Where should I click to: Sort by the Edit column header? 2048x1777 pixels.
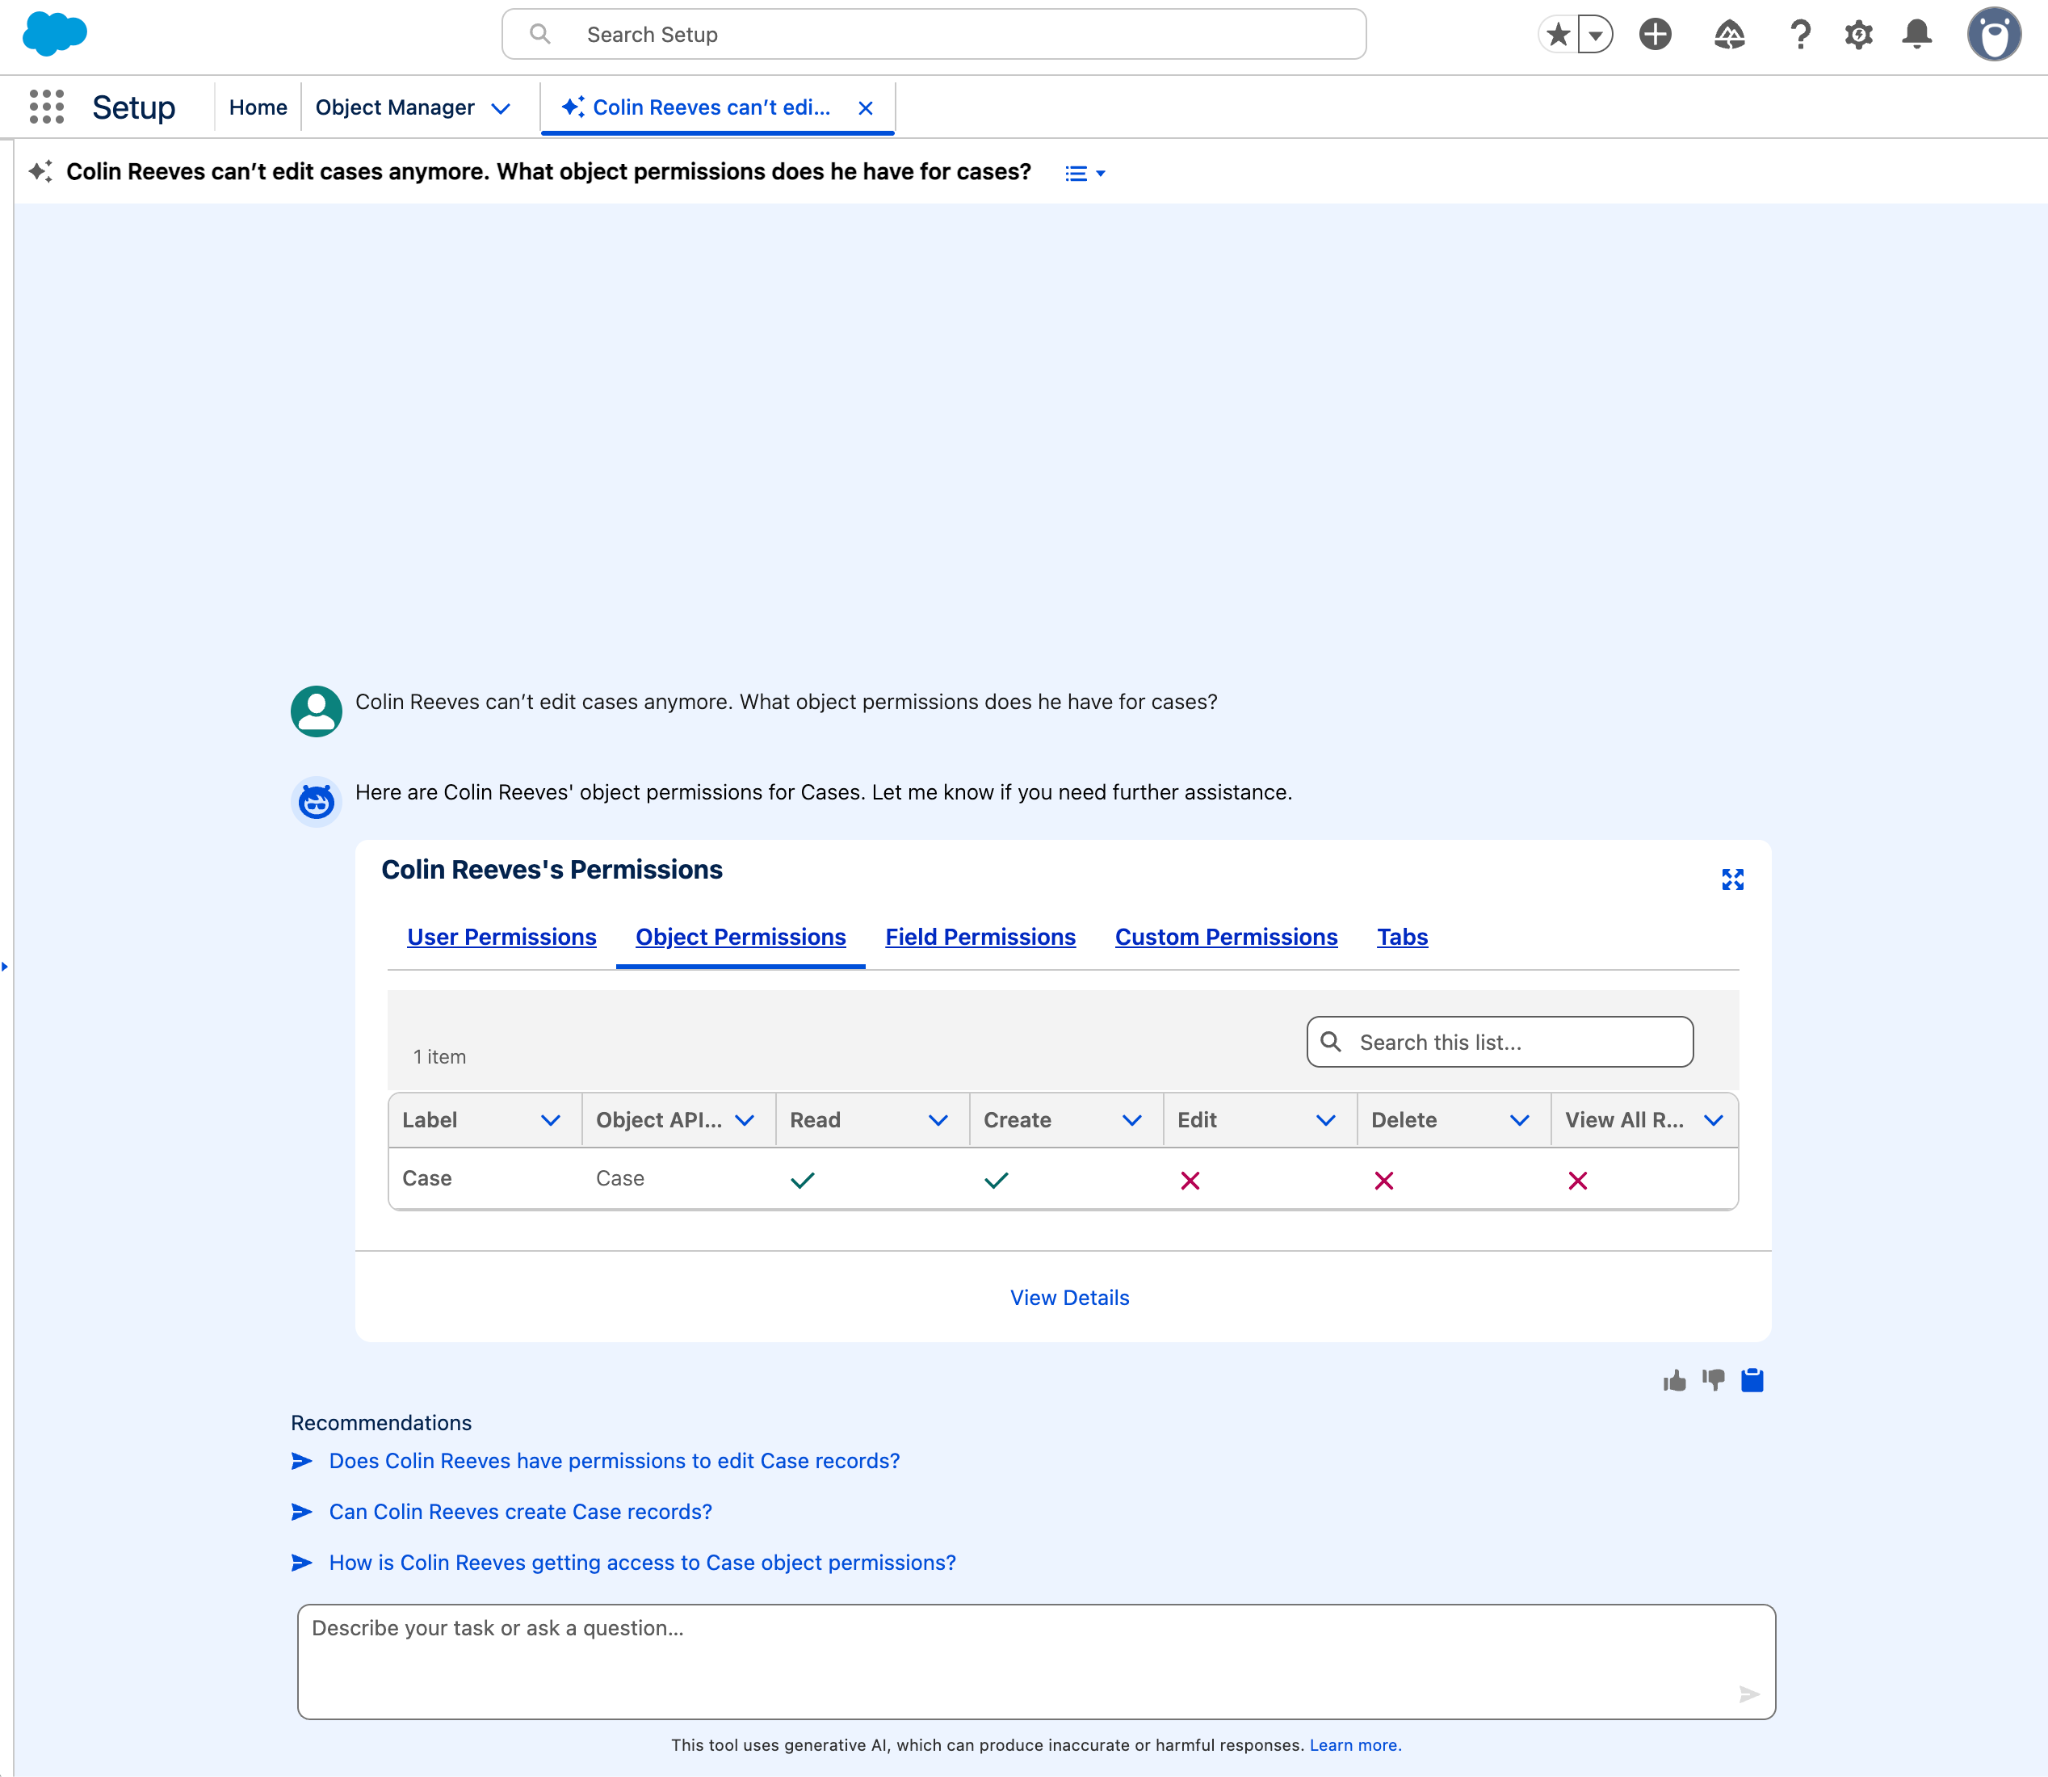coord(1197,1120)
